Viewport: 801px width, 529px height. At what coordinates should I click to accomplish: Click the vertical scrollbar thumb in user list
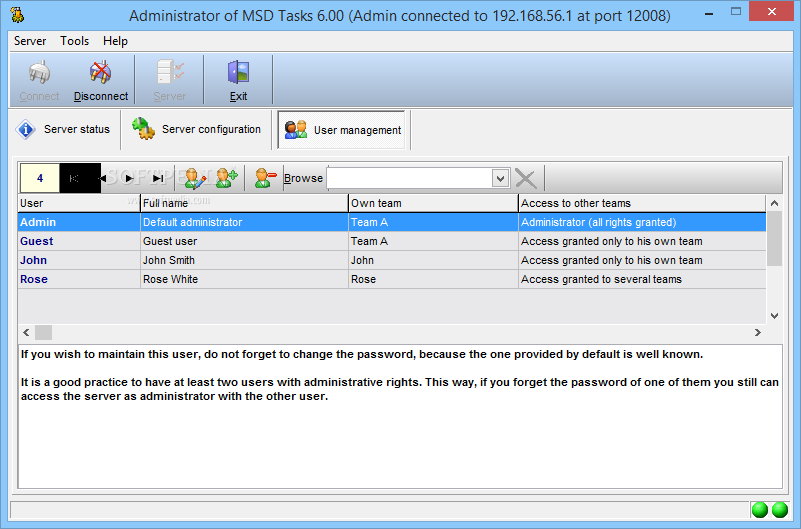[x=774, y=238]
